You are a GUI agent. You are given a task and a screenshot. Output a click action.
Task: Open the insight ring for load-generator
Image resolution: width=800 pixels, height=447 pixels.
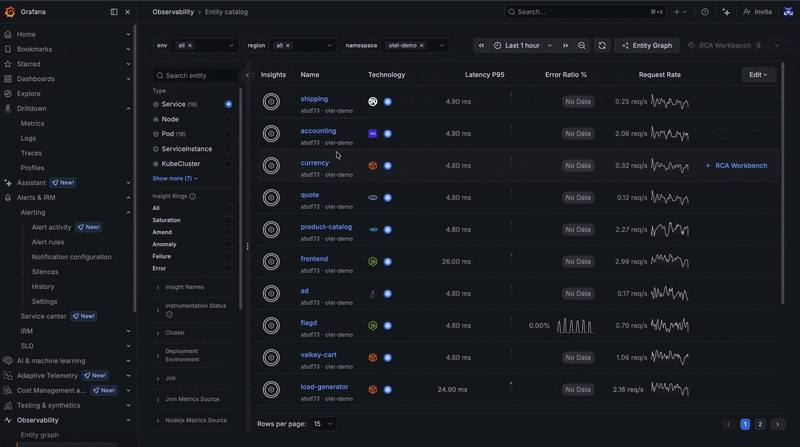[x=271, y=389]
